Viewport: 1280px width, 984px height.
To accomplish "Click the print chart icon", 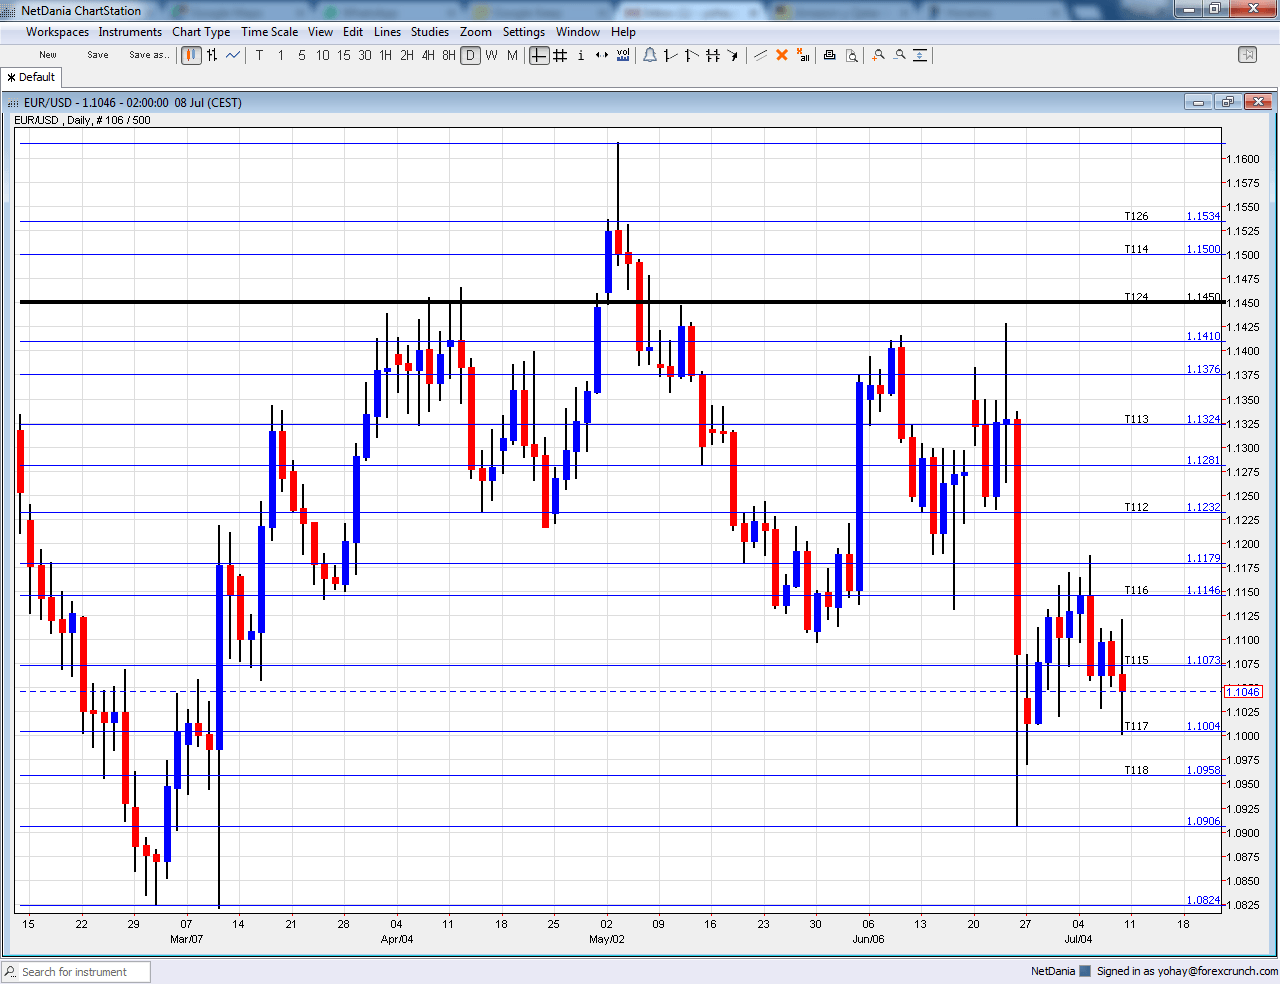I will tap(829, 55).
